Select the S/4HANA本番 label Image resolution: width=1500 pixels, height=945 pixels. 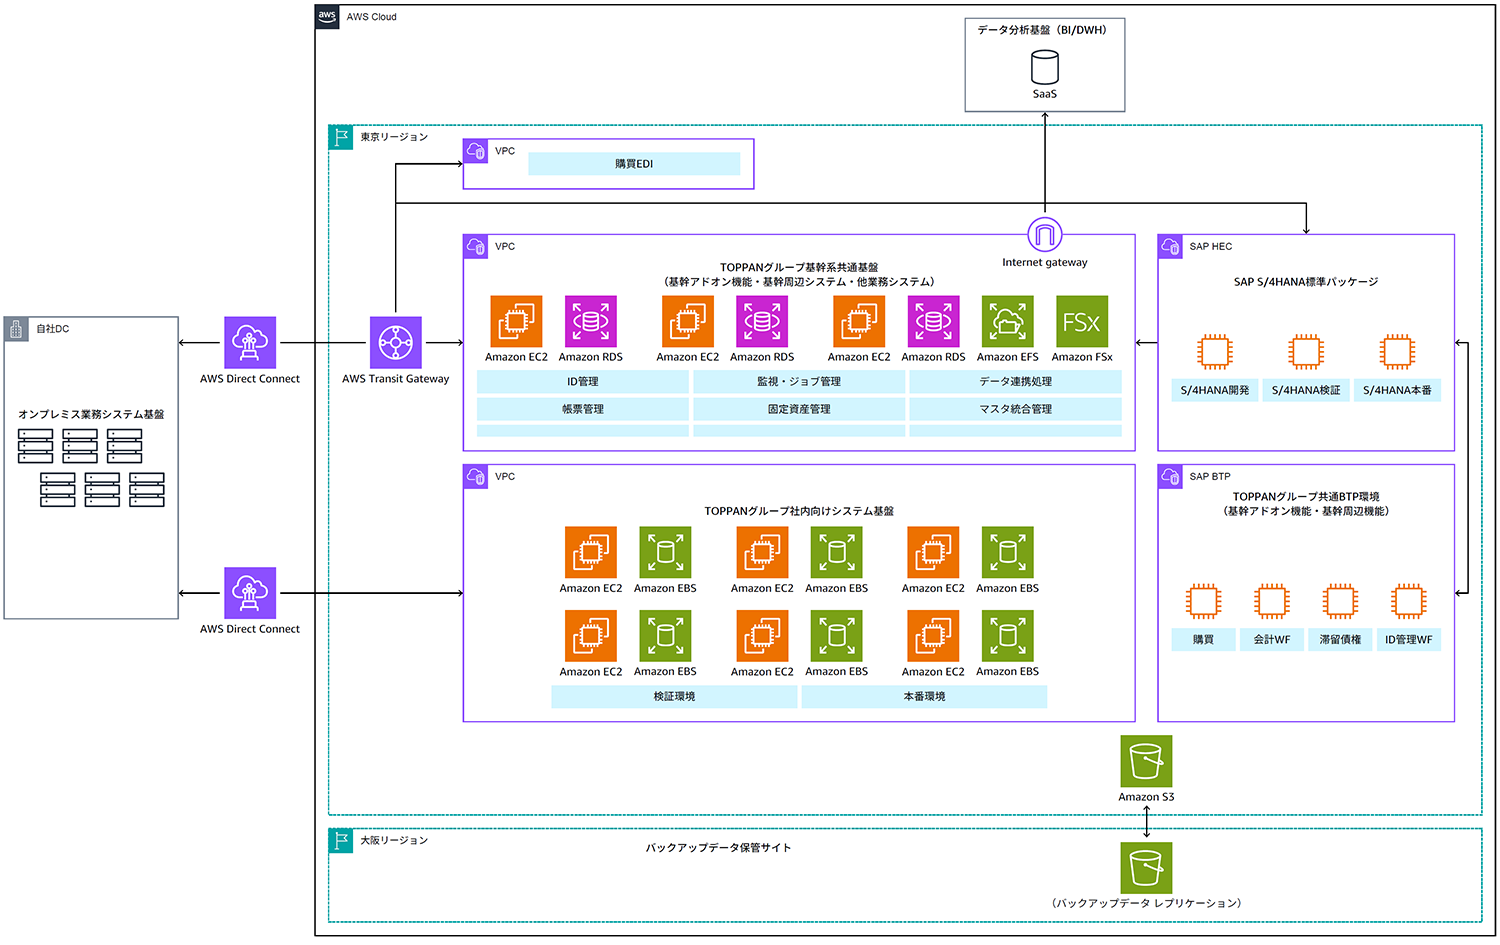click(1397, 391)
